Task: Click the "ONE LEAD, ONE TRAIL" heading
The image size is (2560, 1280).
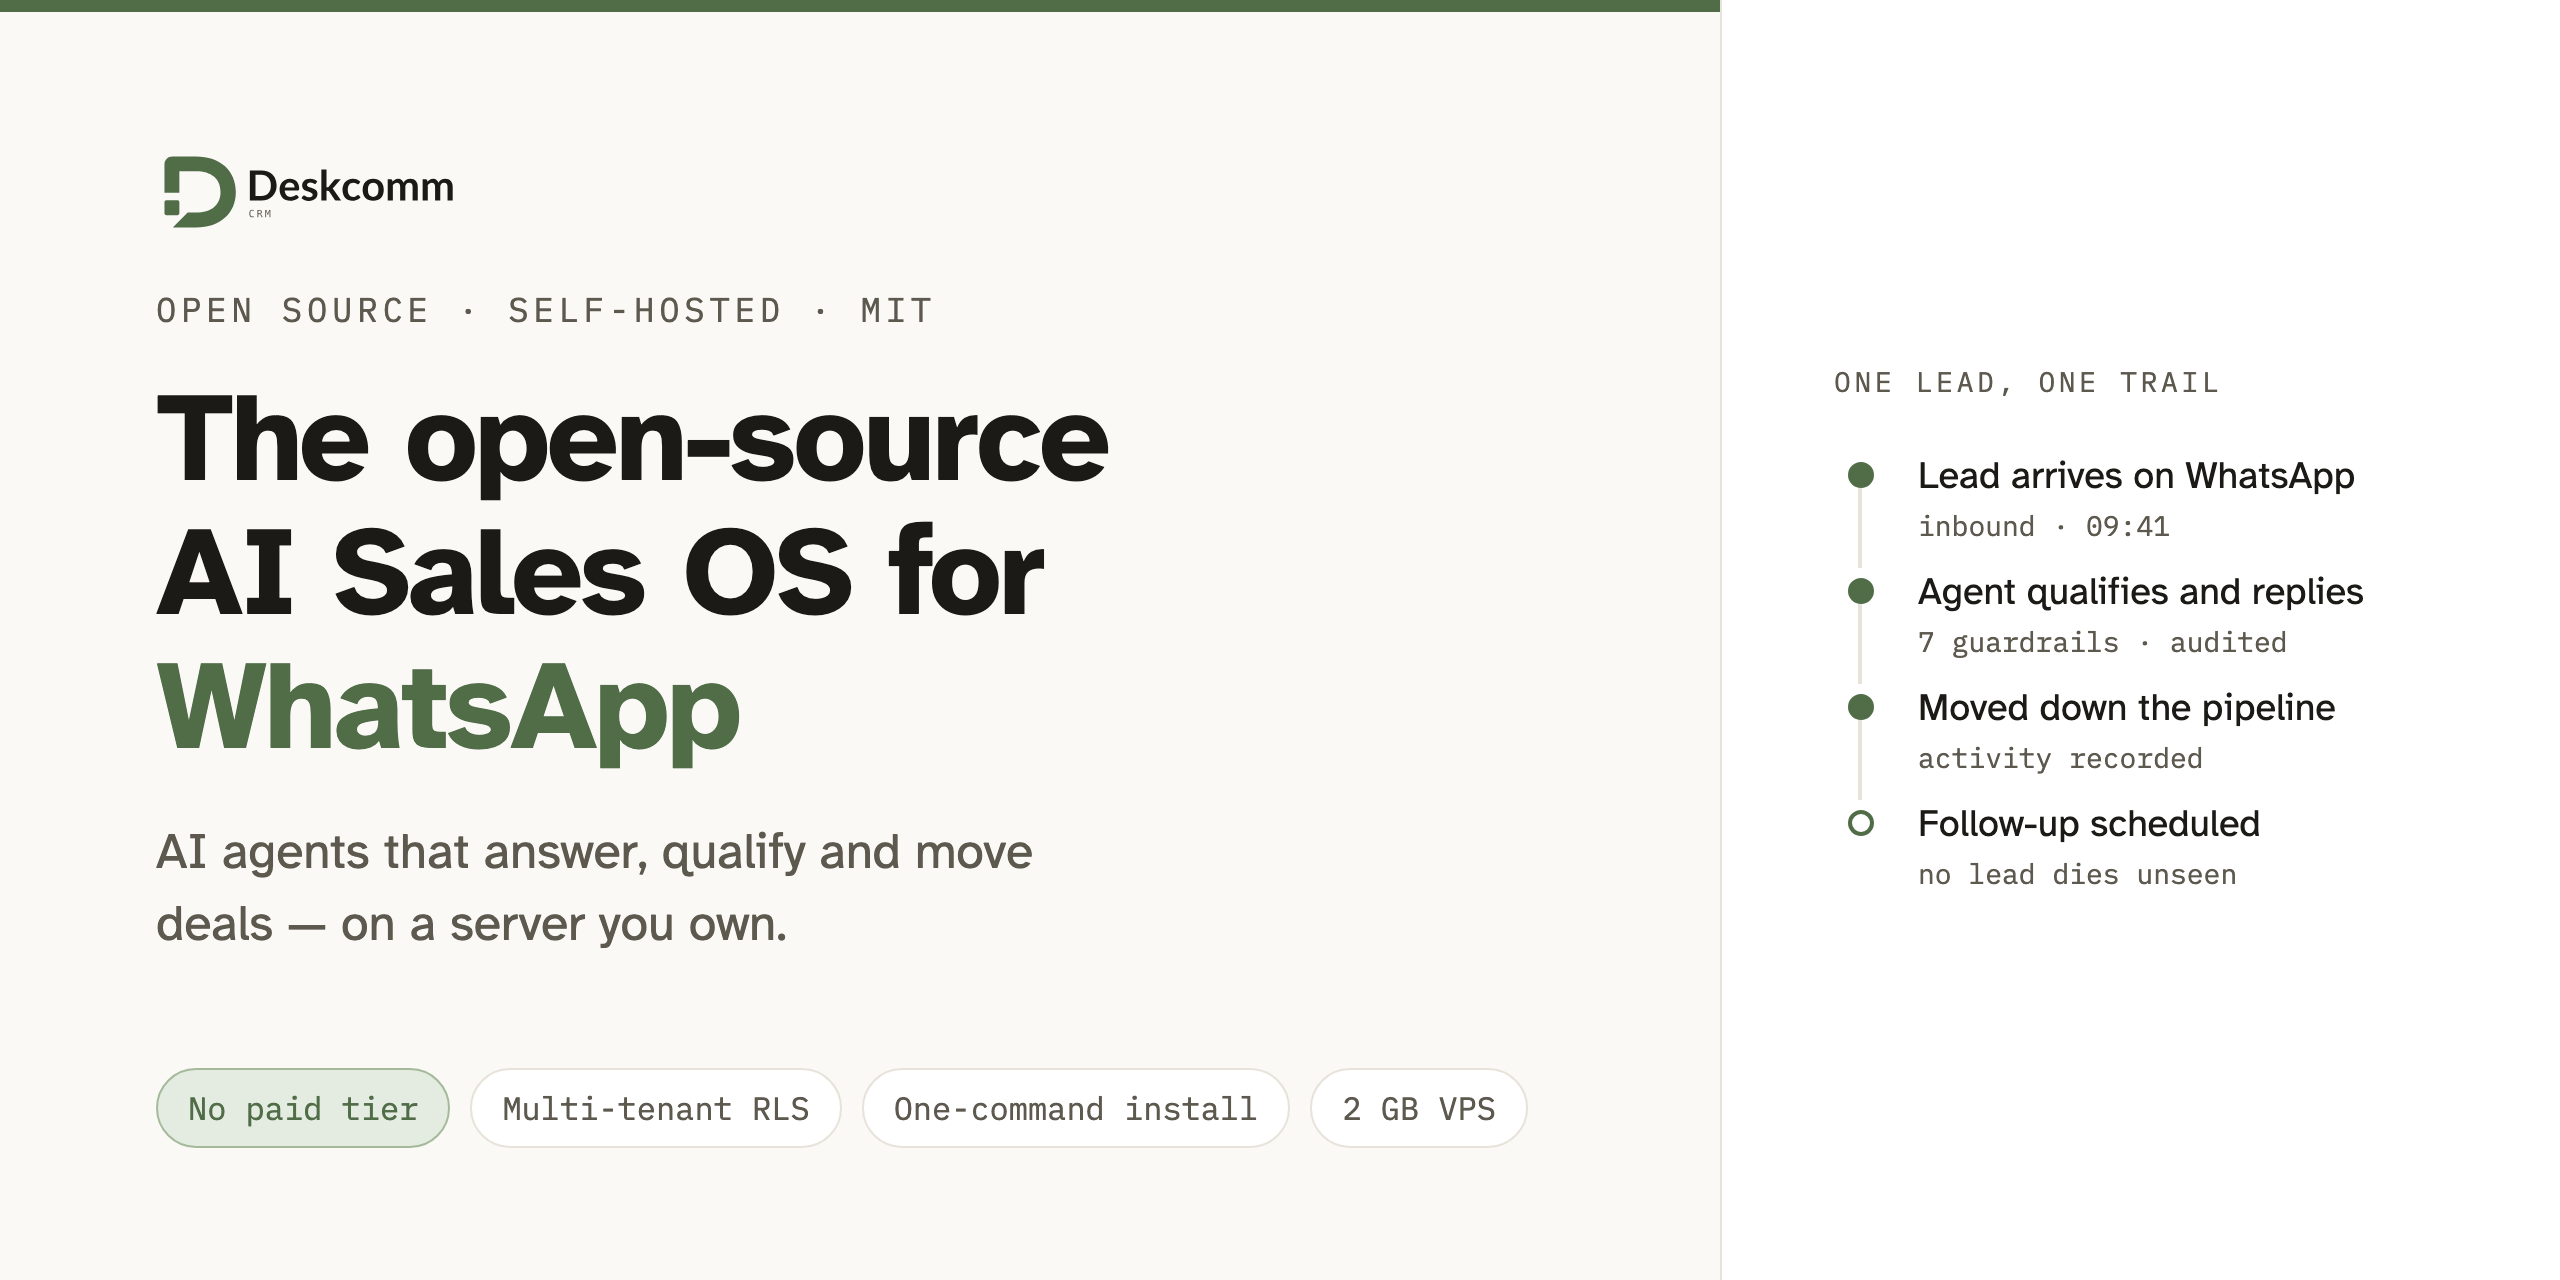Action: 2027,383
